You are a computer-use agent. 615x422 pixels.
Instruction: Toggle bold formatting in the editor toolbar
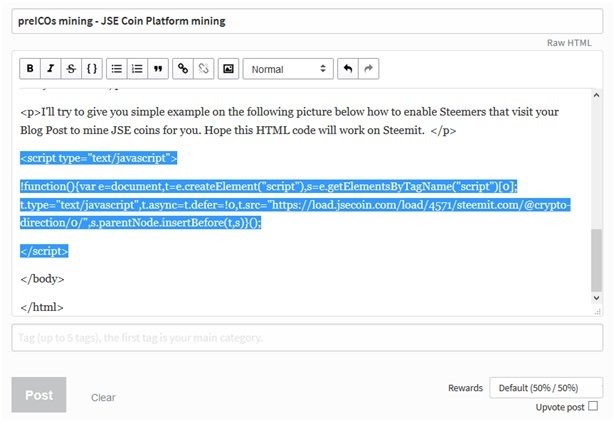(x=30, y=69)
